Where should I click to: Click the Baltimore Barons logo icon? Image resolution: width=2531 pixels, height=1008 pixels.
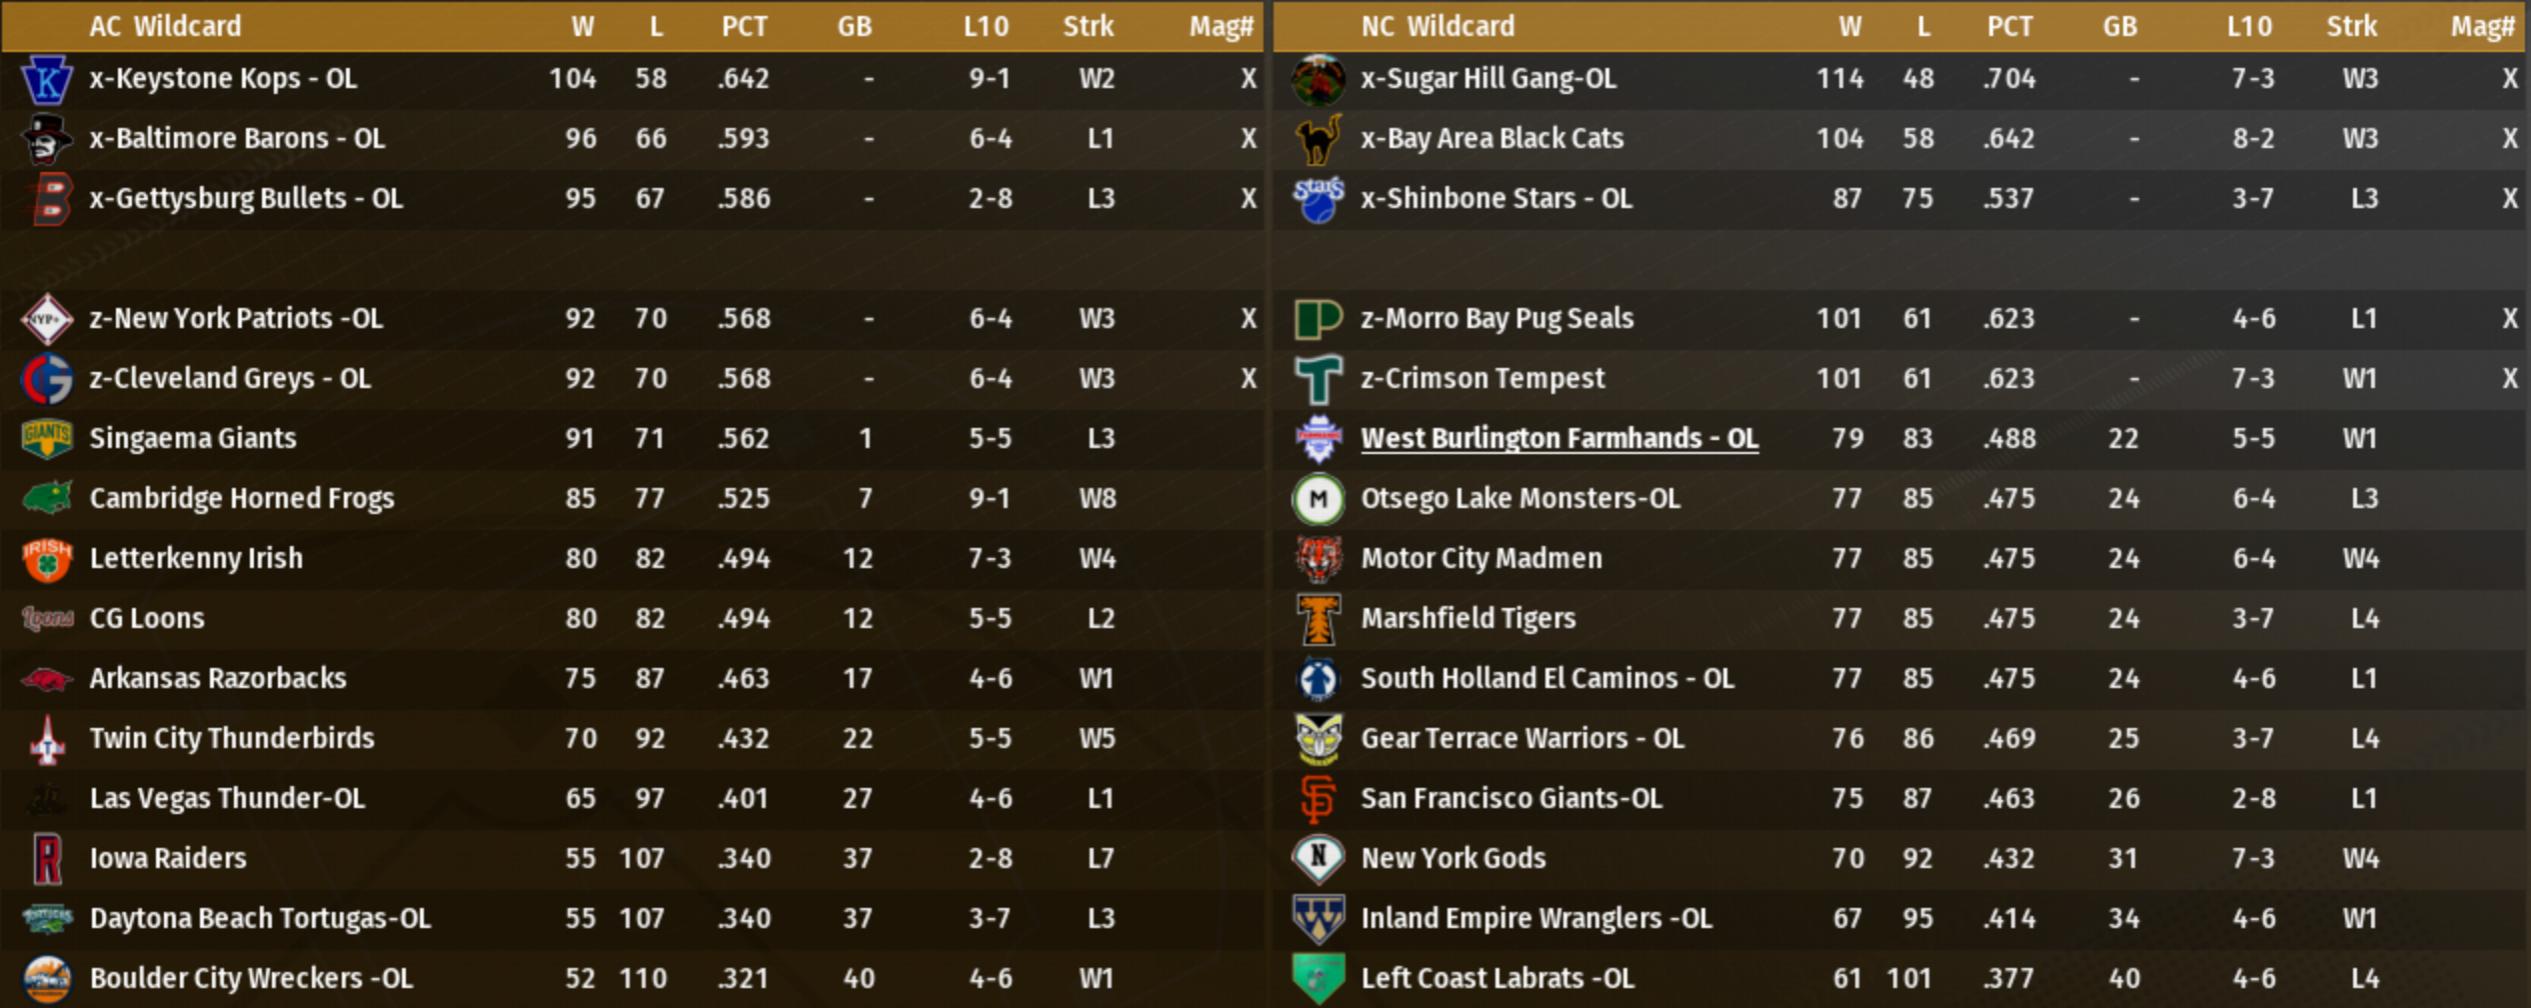pyautogui.click(x=46, y=139)
